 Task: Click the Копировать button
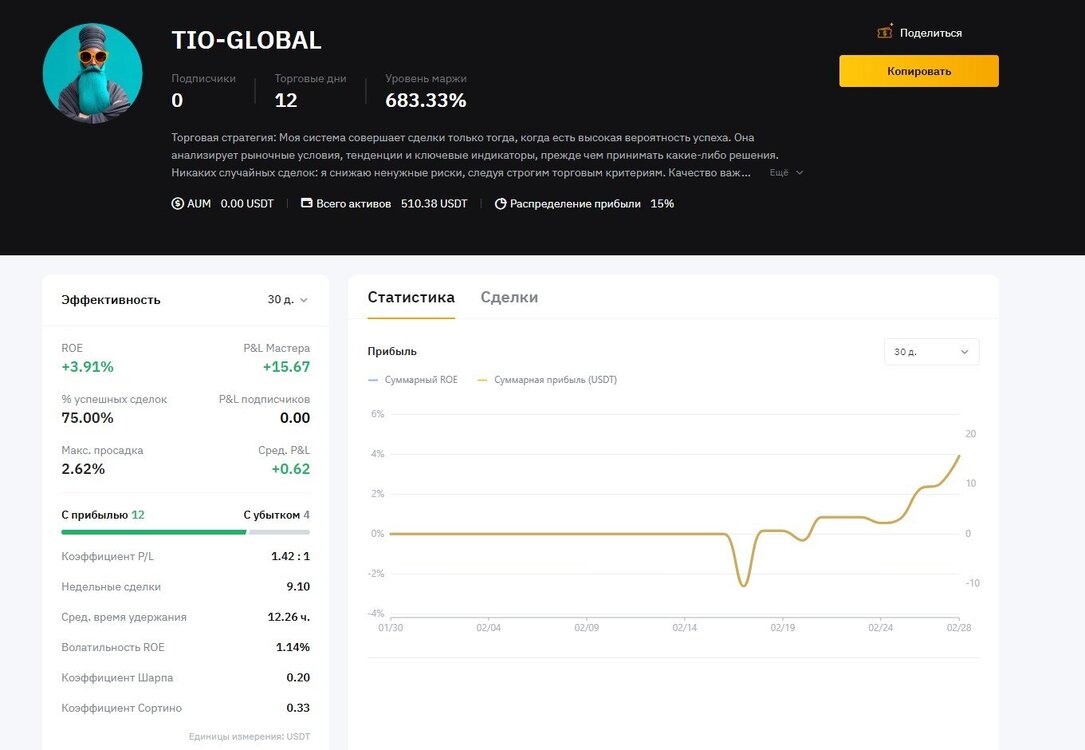click(x=919, y=71)
